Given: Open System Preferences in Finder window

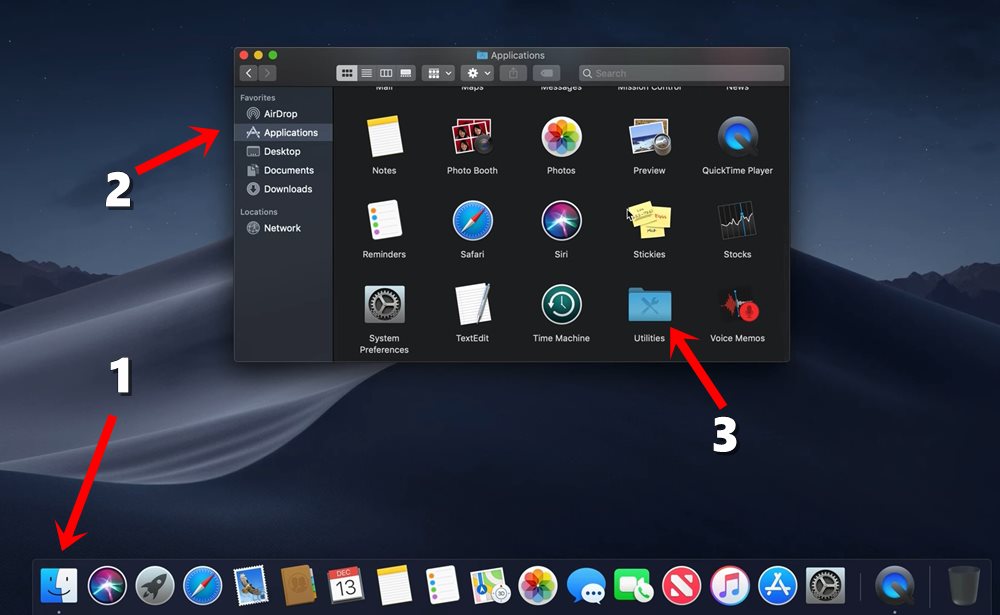Looking at the screenshot, I should pyautogui.click(x=384, y=304).
